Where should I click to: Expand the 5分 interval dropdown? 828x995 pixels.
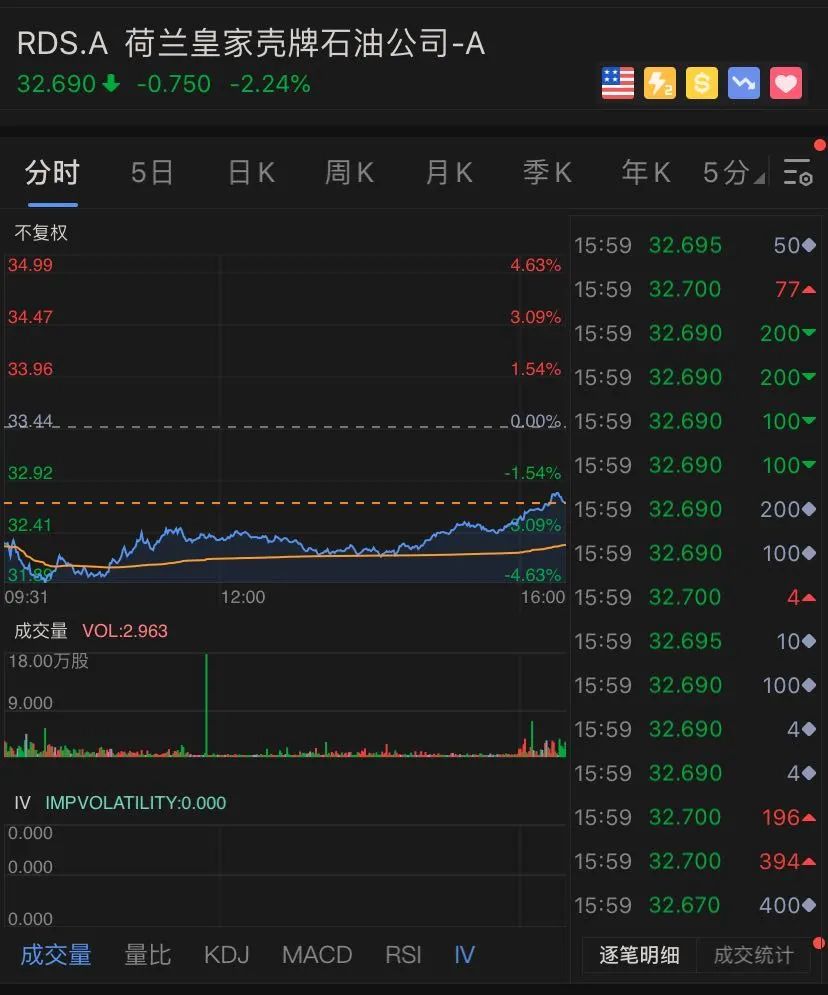click(x=732, y=173)
